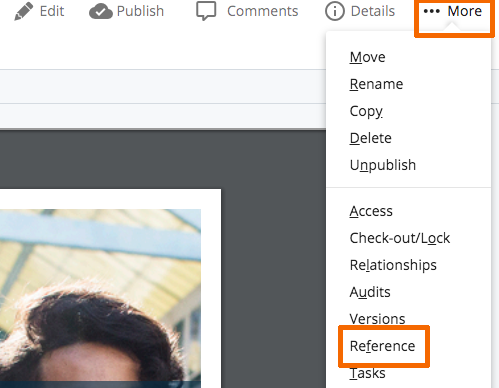Open the Edit toolbar action
Screen dimensions: 499x388
52,11
